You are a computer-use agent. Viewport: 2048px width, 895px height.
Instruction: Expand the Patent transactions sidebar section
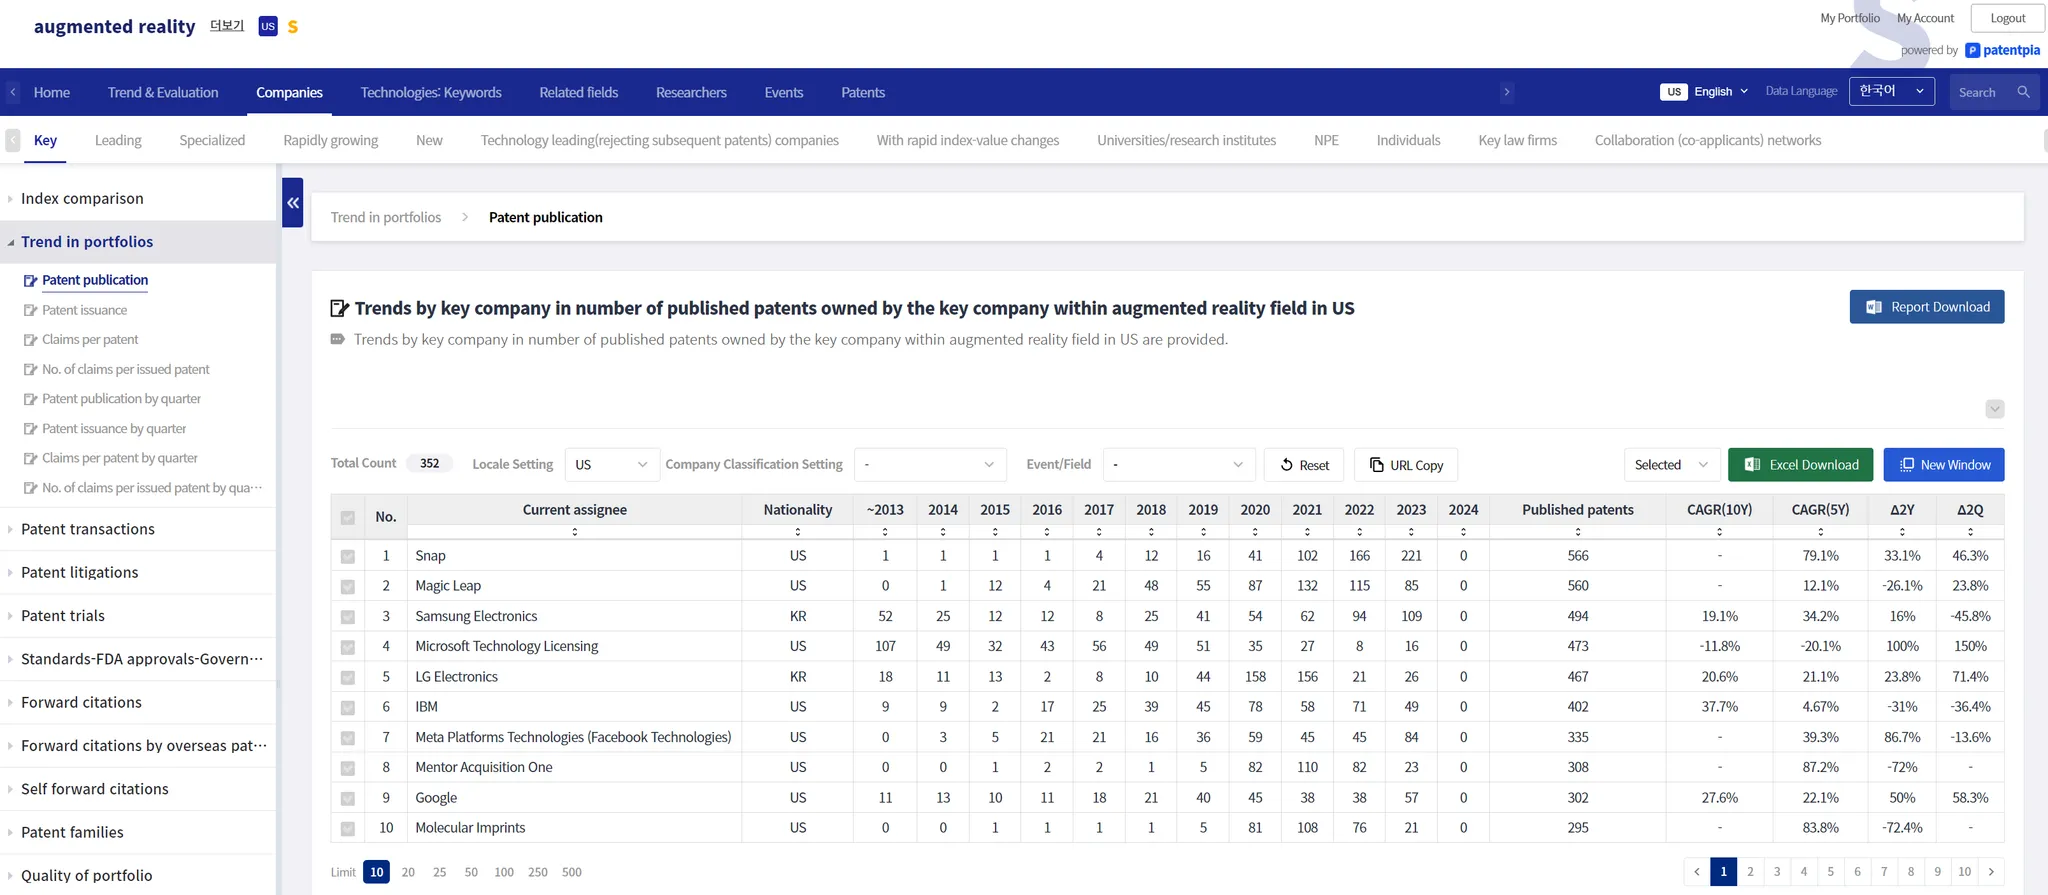point(88,529)
